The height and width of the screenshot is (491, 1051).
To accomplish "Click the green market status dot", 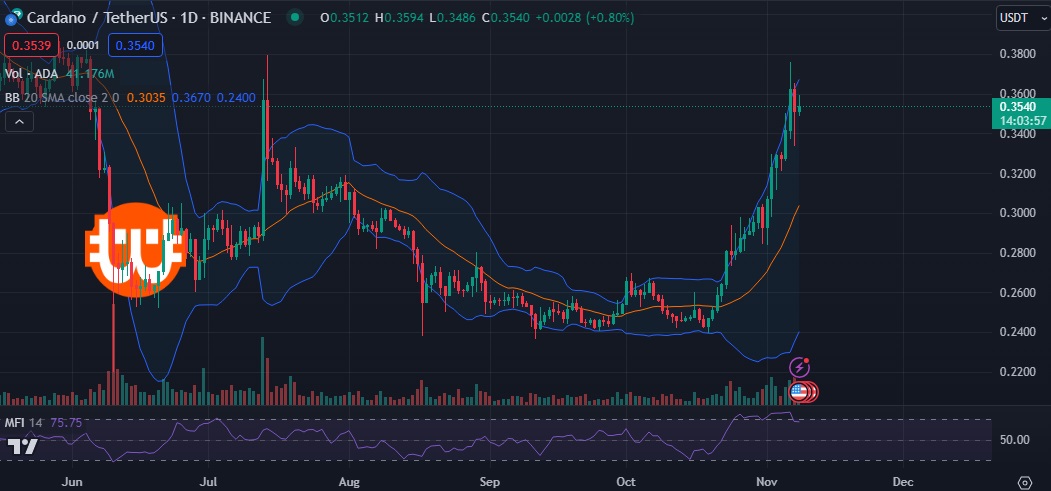I will tap(294, 18).
